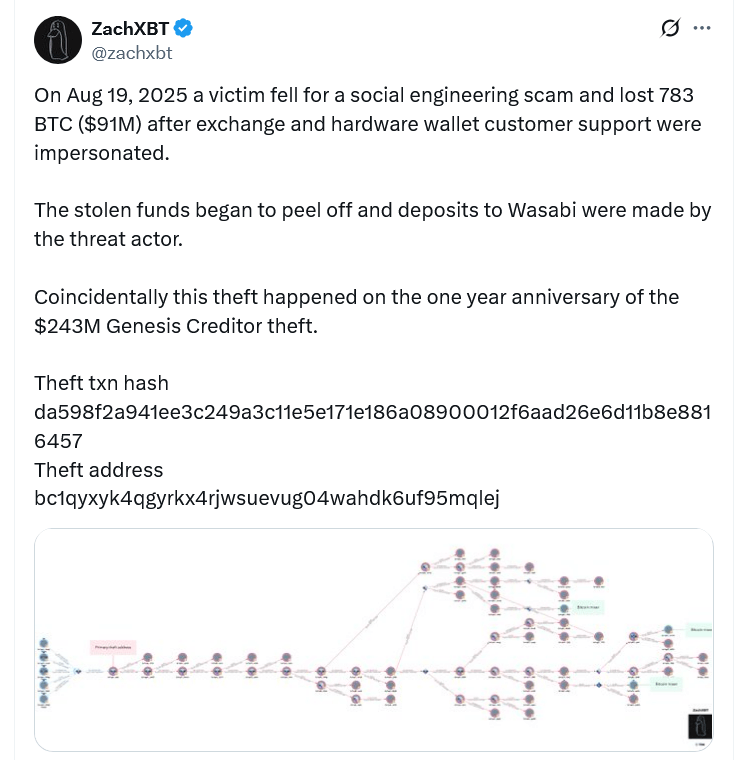Open the Grok icon on the post
The height and width of the screenshot is (760, 746).
(671, 29)
